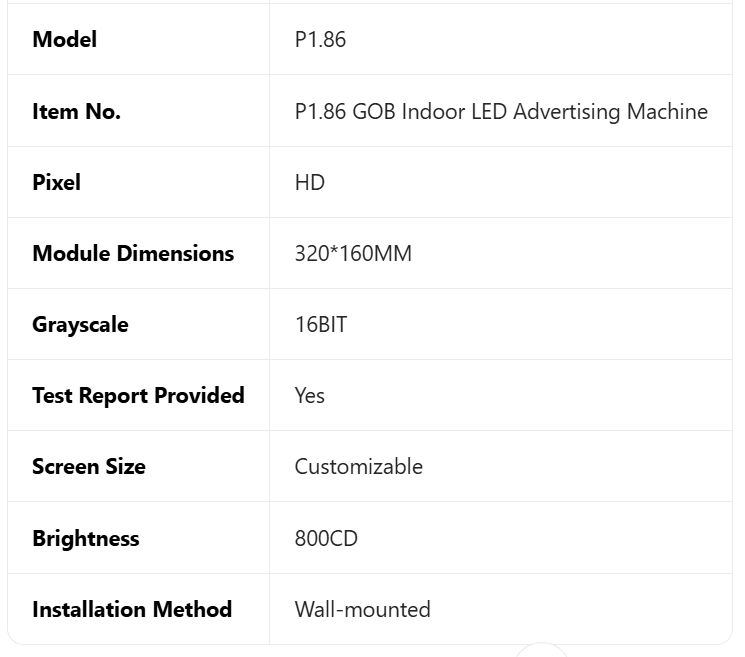This screenshot has width=745, height=657.
Task: Select the Customizable screen size value
Action: [x=359, y=467]
